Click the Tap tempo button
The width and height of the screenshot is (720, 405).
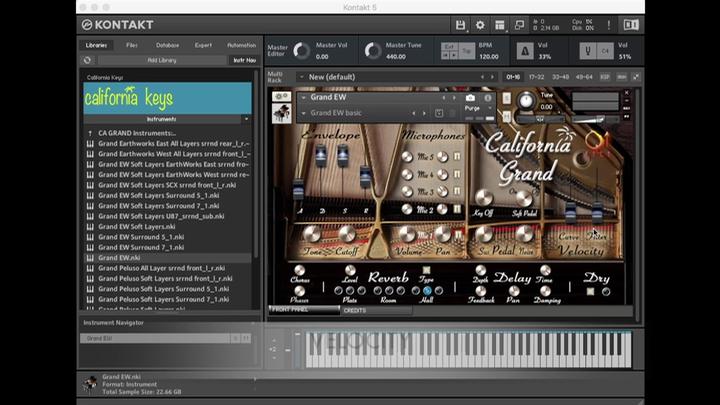tap(467, 51)
